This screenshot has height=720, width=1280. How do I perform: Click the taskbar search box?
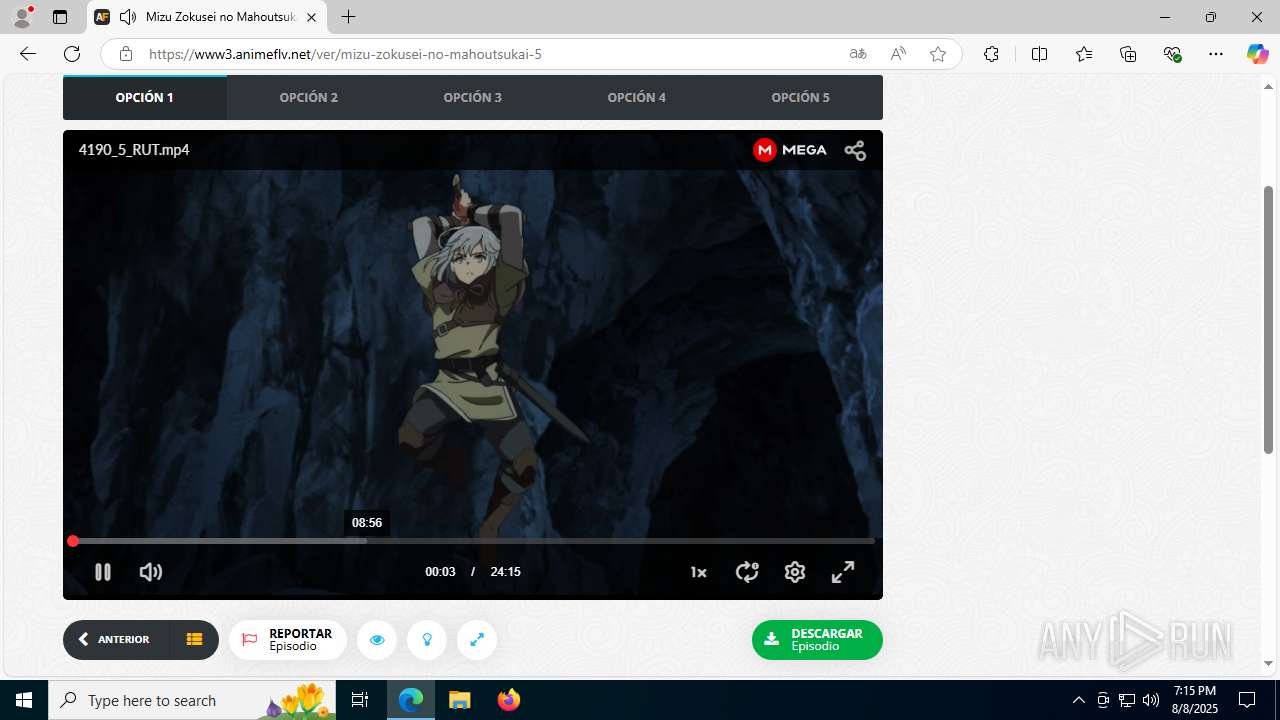[193, 700]
